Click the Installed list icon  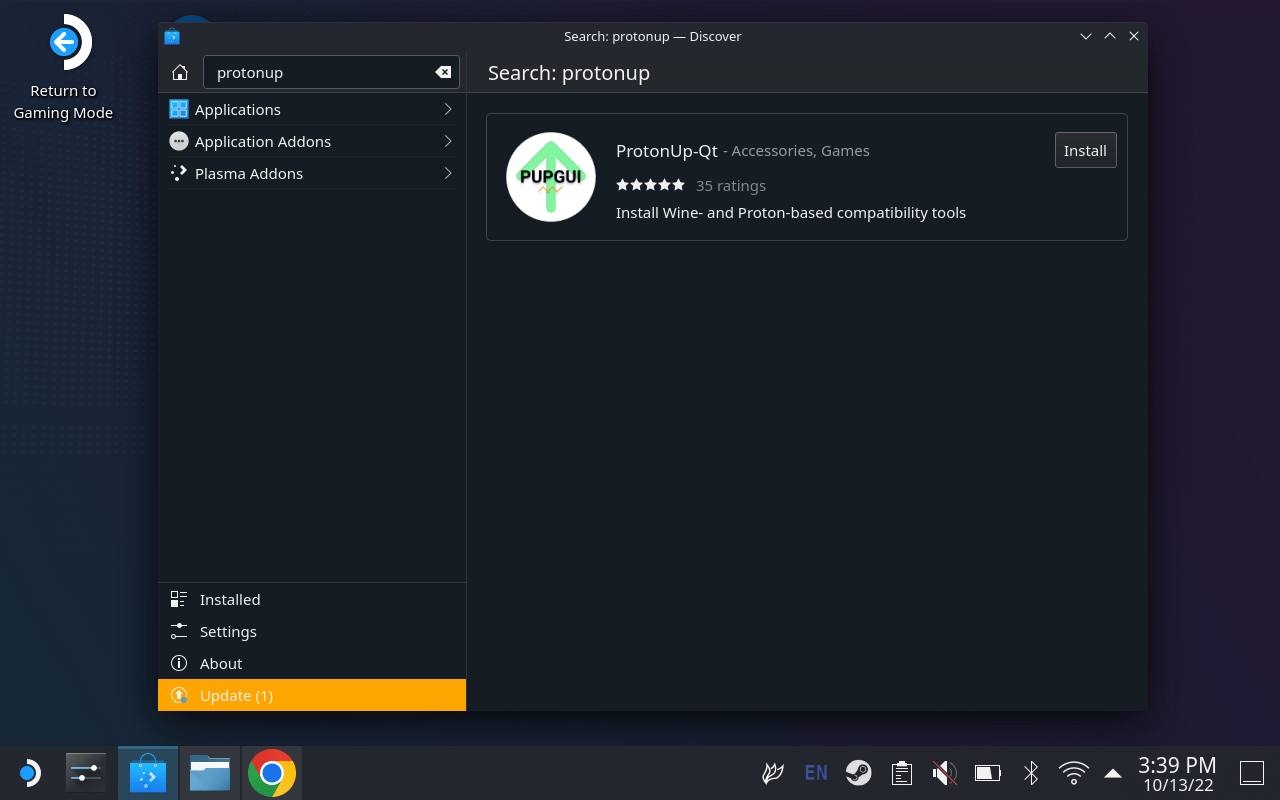point(179,599)
